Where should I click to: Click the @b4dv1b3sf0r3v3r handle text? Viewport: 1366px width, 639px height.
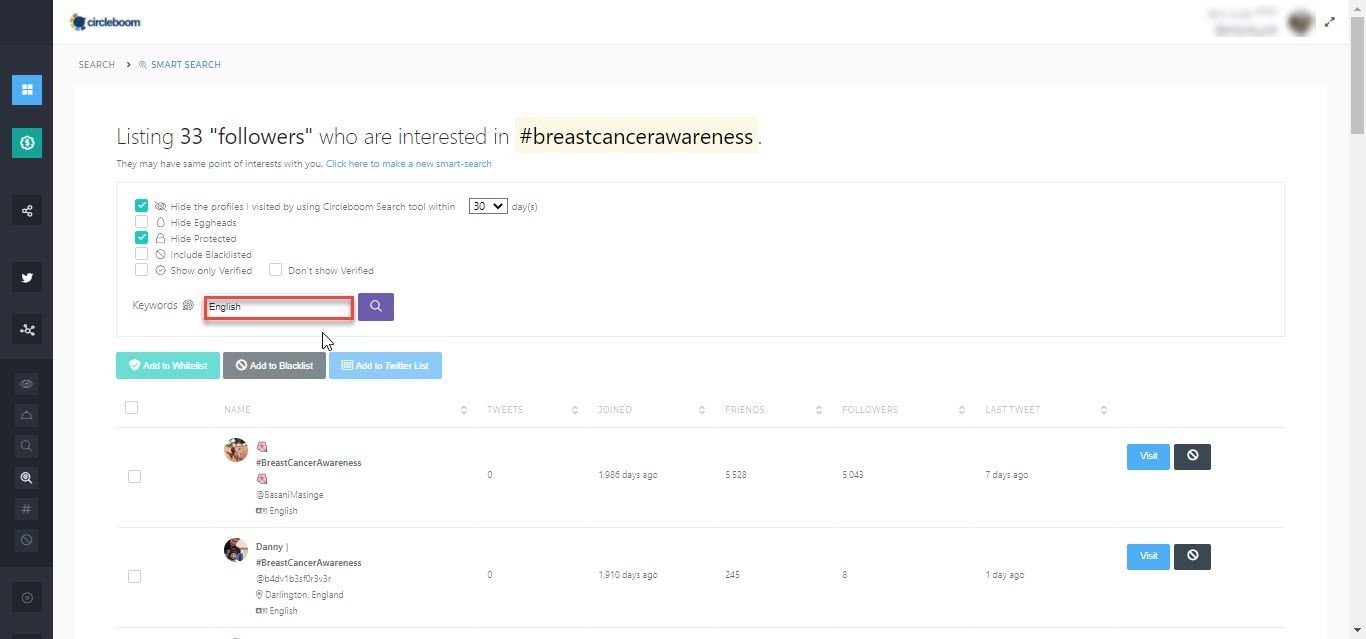pyautogui.click(x=294, y=579)
